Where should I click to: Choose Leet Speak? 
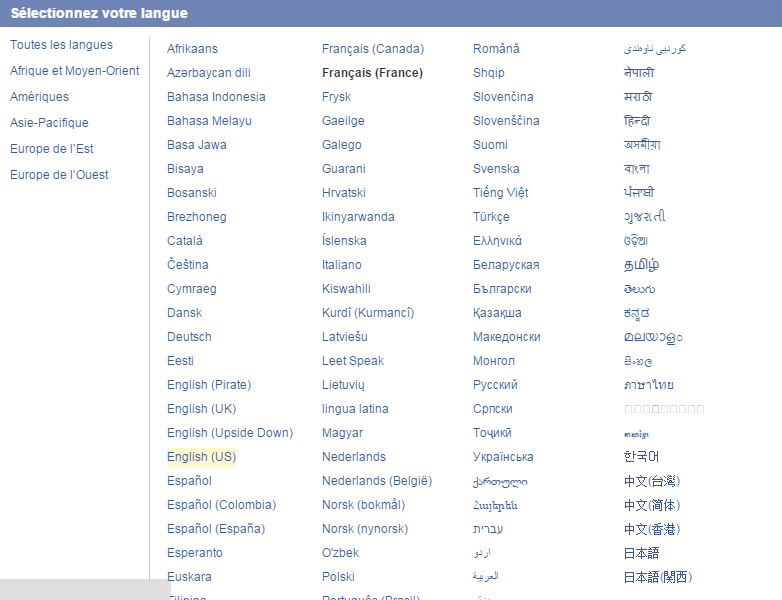[353, 361]
